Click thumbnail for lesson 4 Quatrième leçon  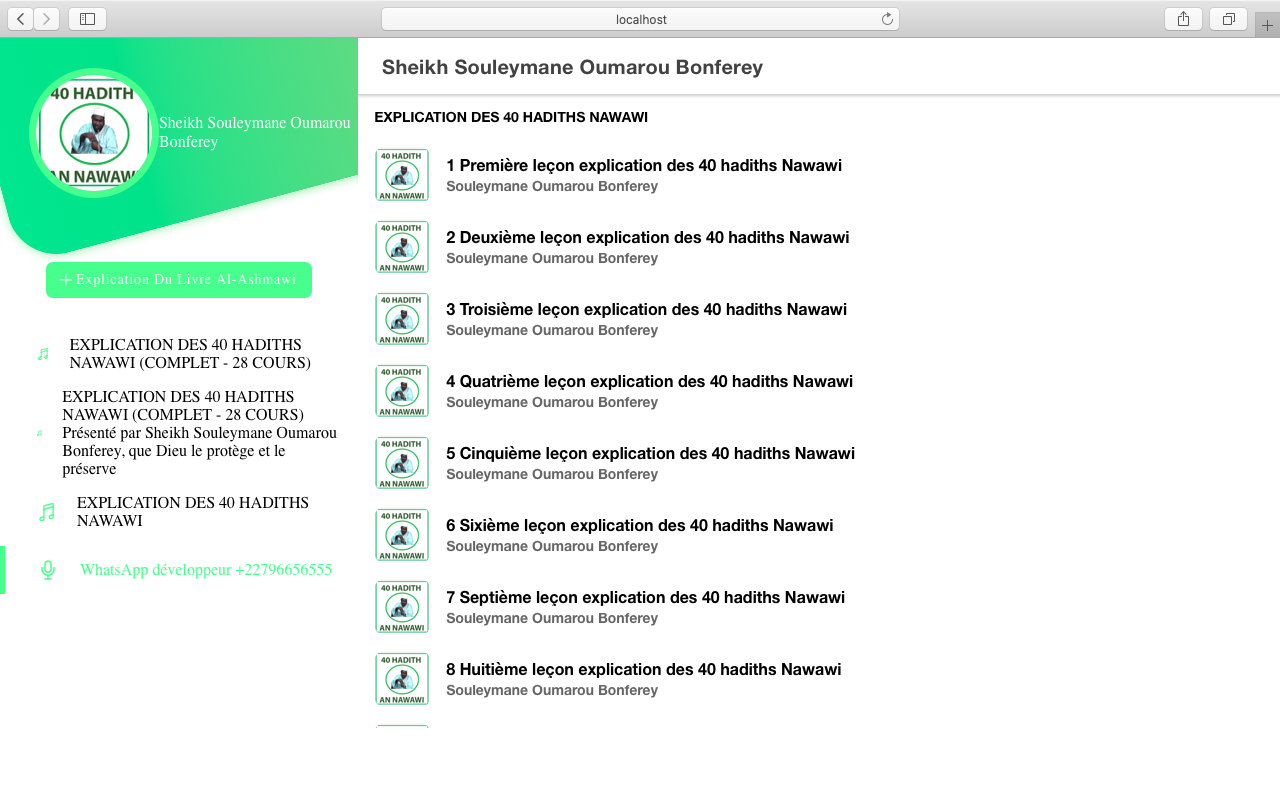point(402,391)
